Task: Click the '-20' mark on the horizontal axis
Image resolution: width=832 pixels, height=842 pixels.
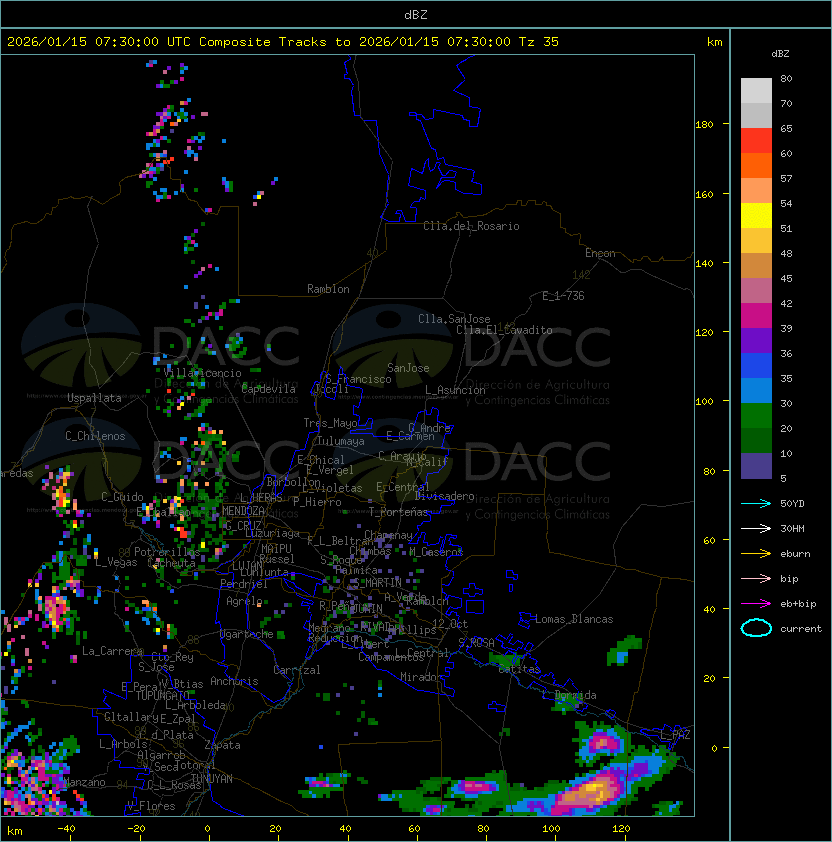Action: (x=136, y=829)
